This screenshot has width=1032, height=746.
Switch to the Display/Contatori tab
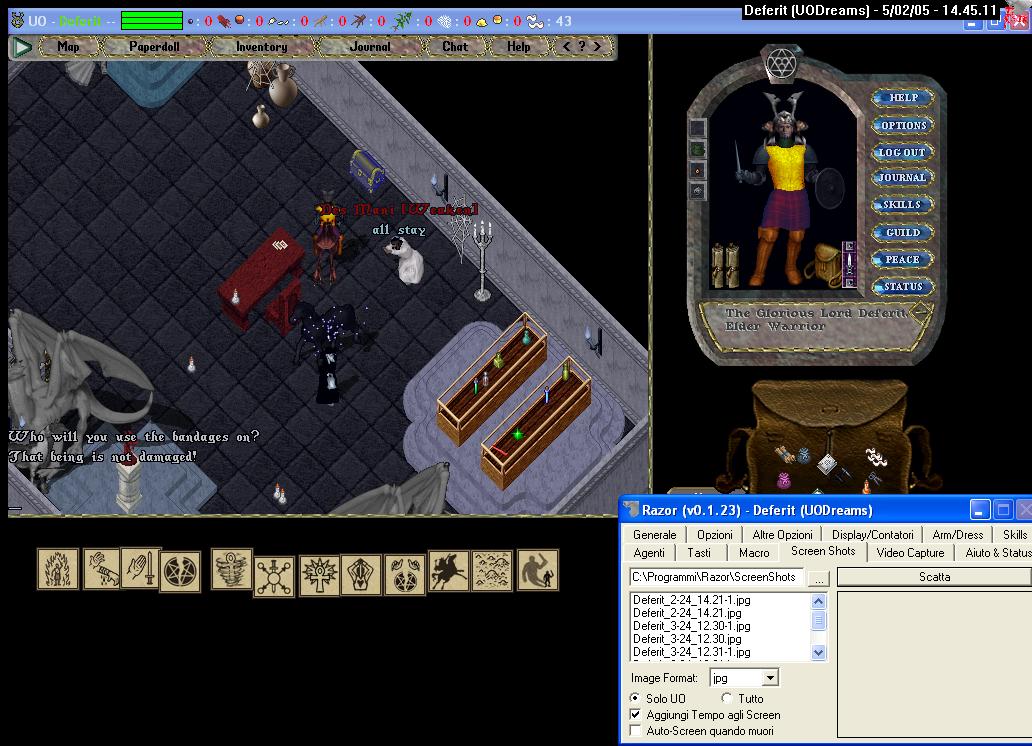coord(873,535)
